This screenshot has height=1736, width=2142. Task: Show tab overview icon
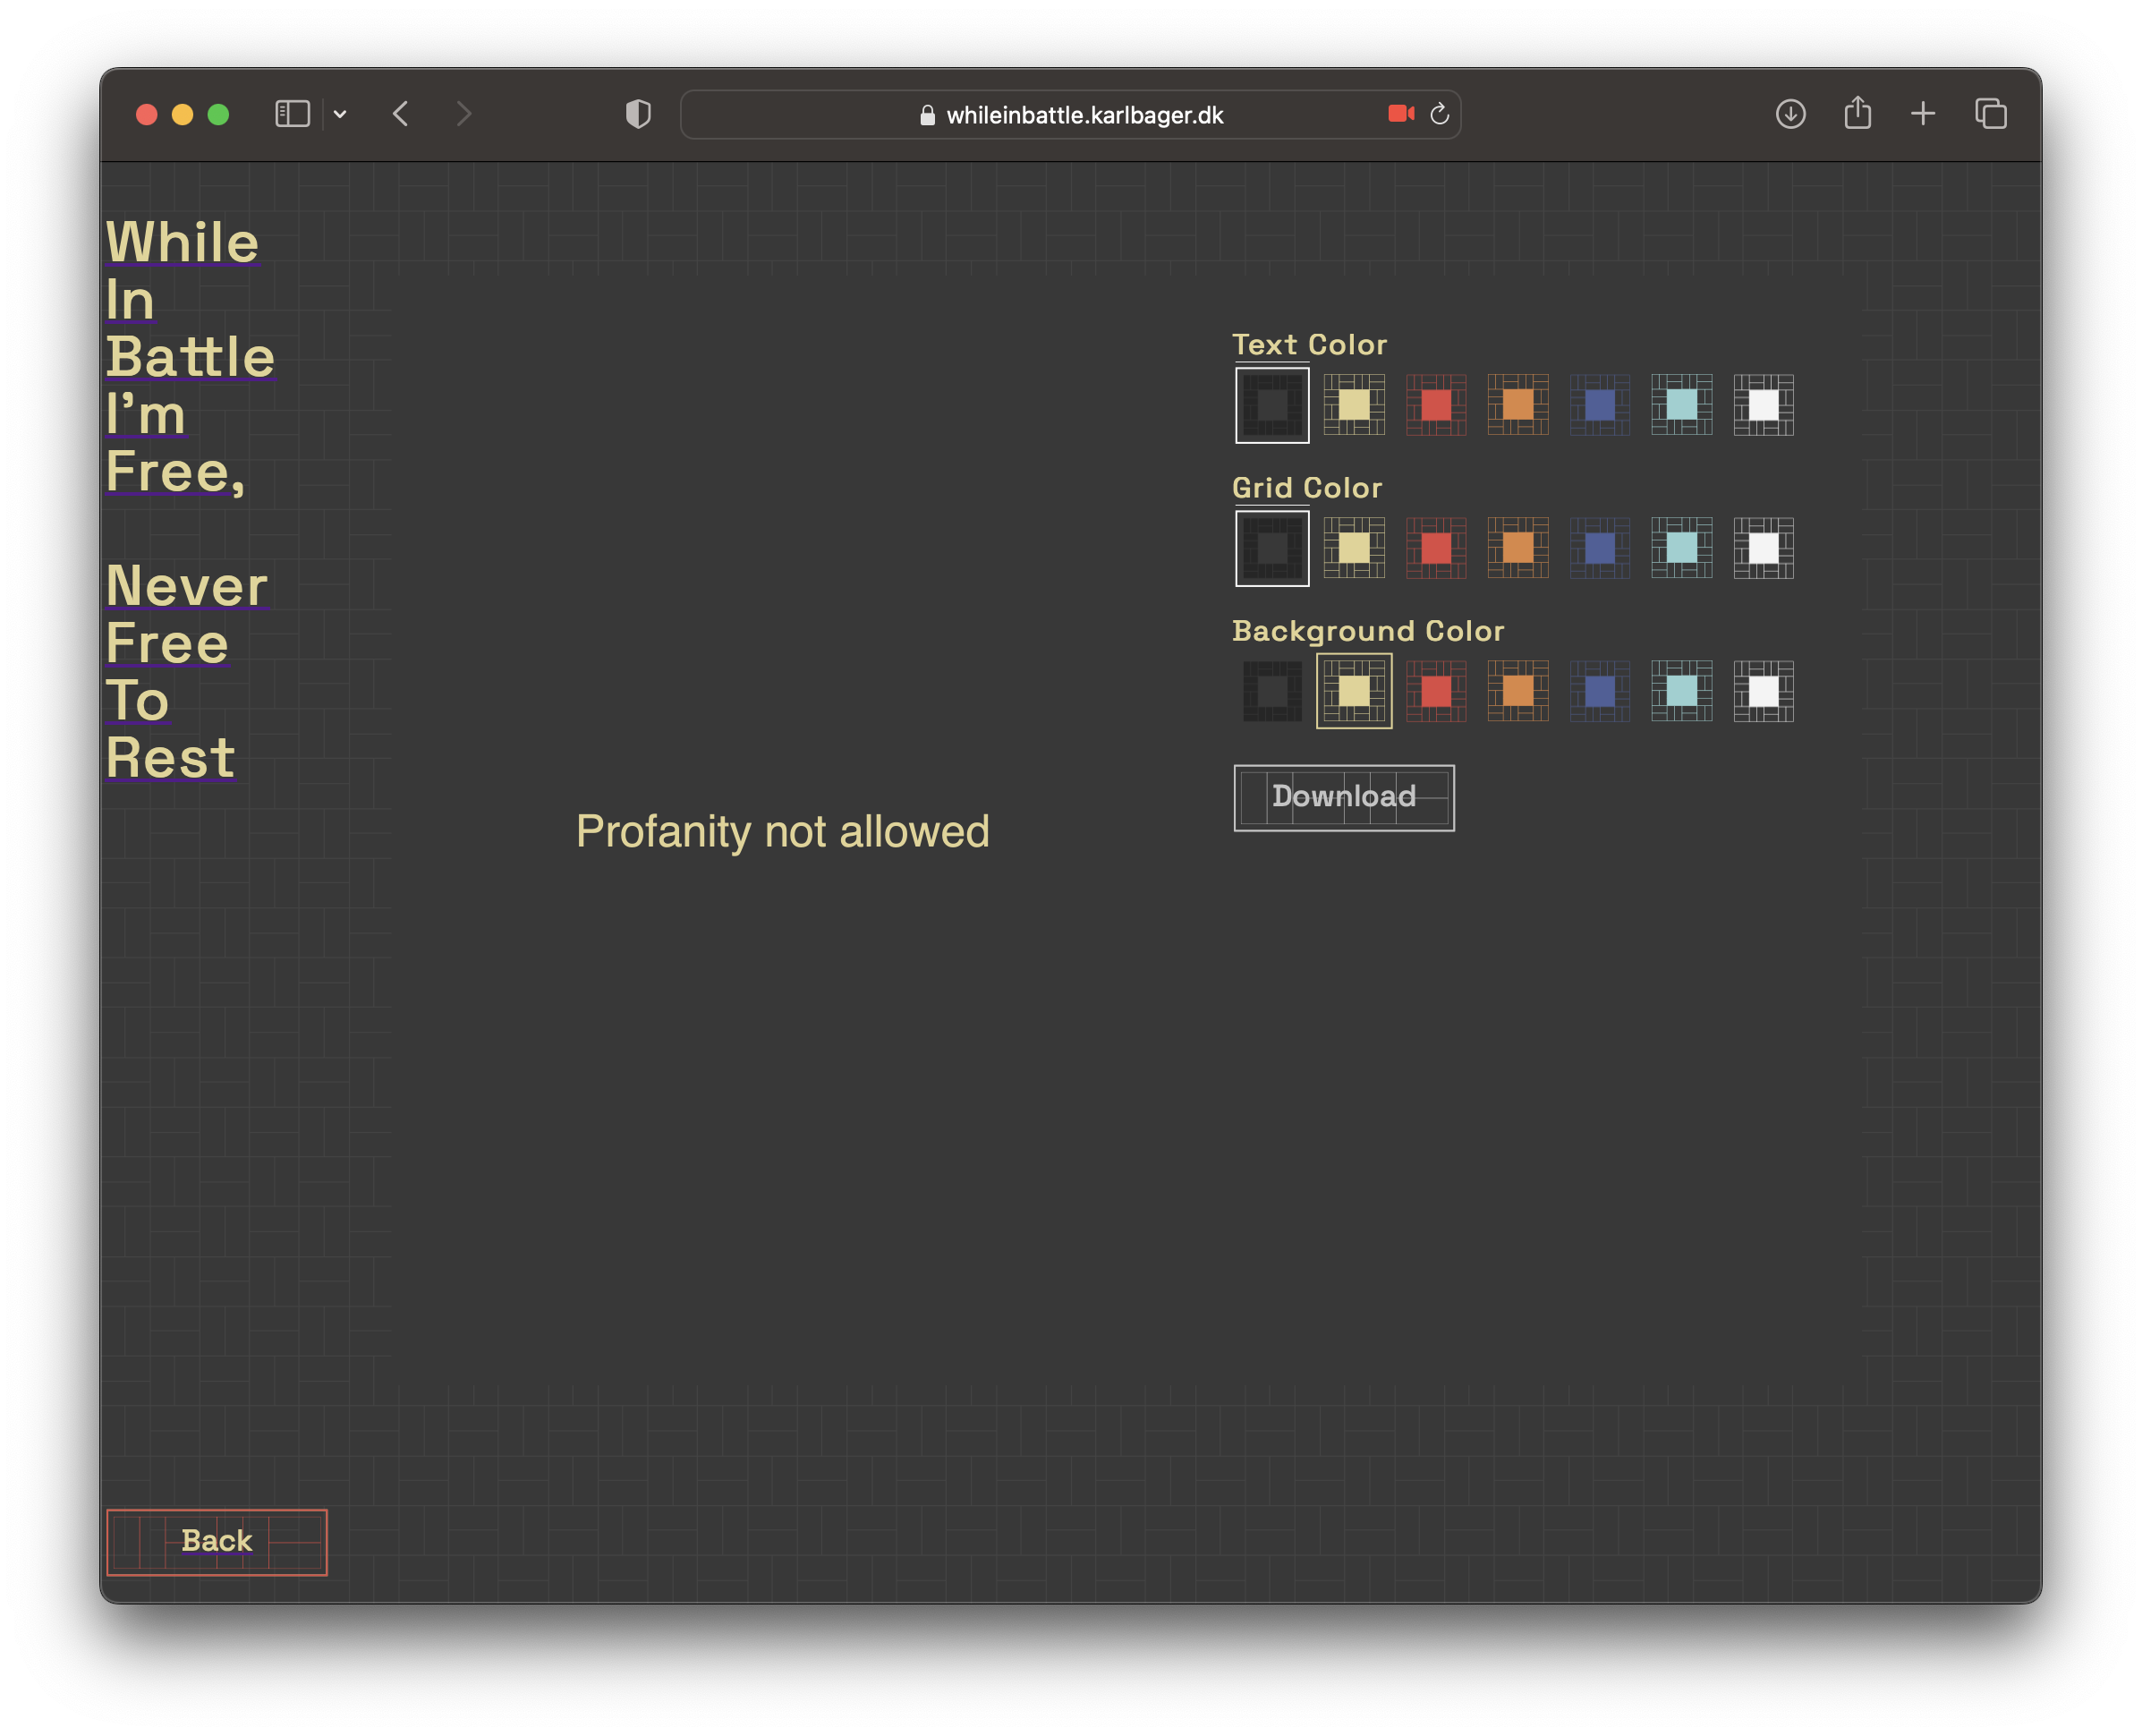coord(1990,114)
